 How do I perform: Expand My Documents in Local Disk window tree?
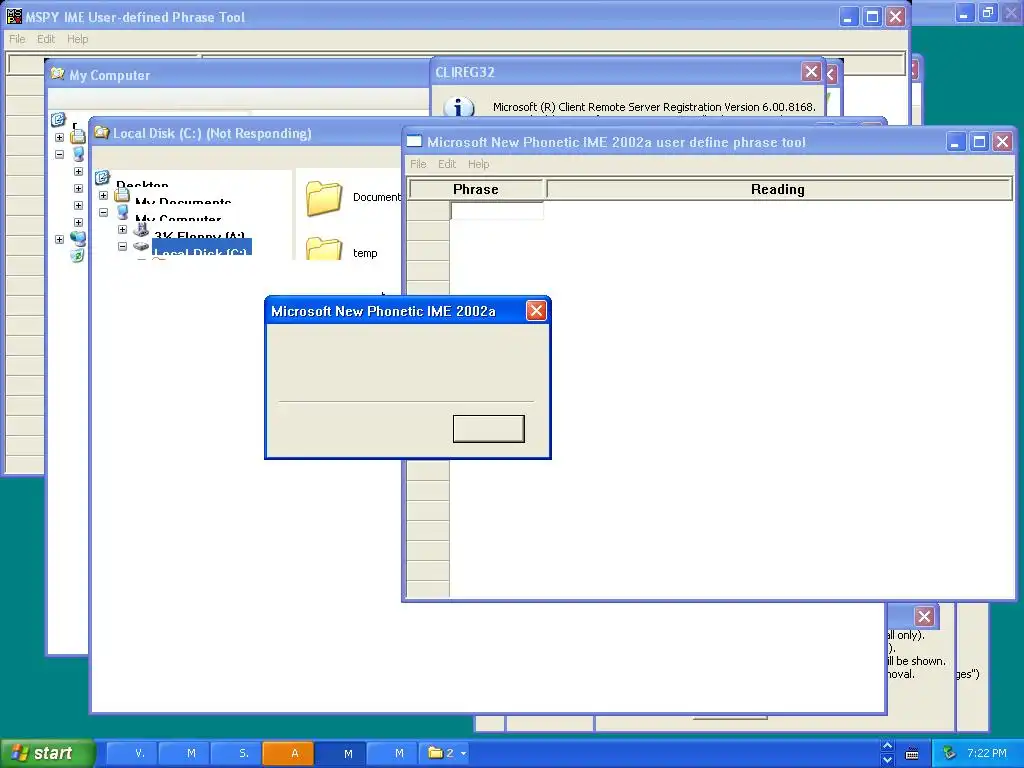(103, 195)
